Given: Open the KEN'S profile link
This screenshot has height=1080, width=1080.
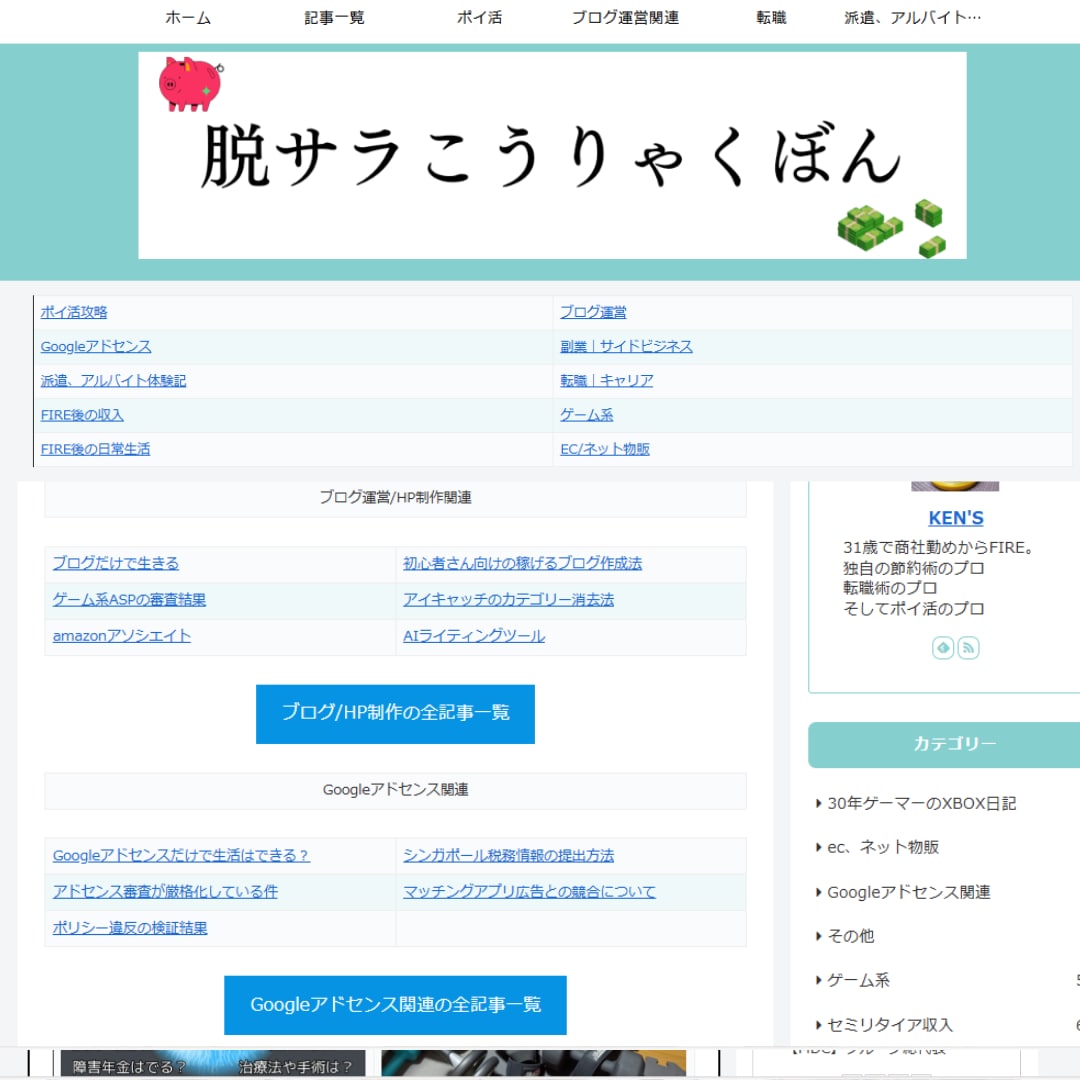Looking at the screenshot, I should (955, 518).
